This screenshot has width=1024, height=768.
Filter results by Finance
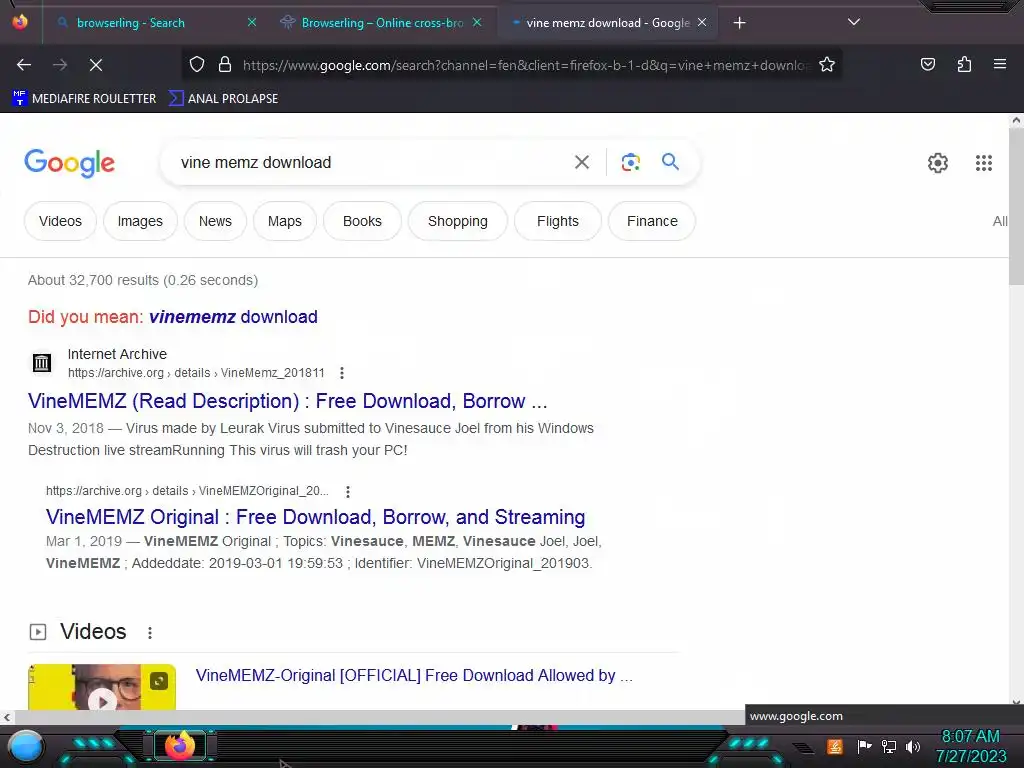652,221
